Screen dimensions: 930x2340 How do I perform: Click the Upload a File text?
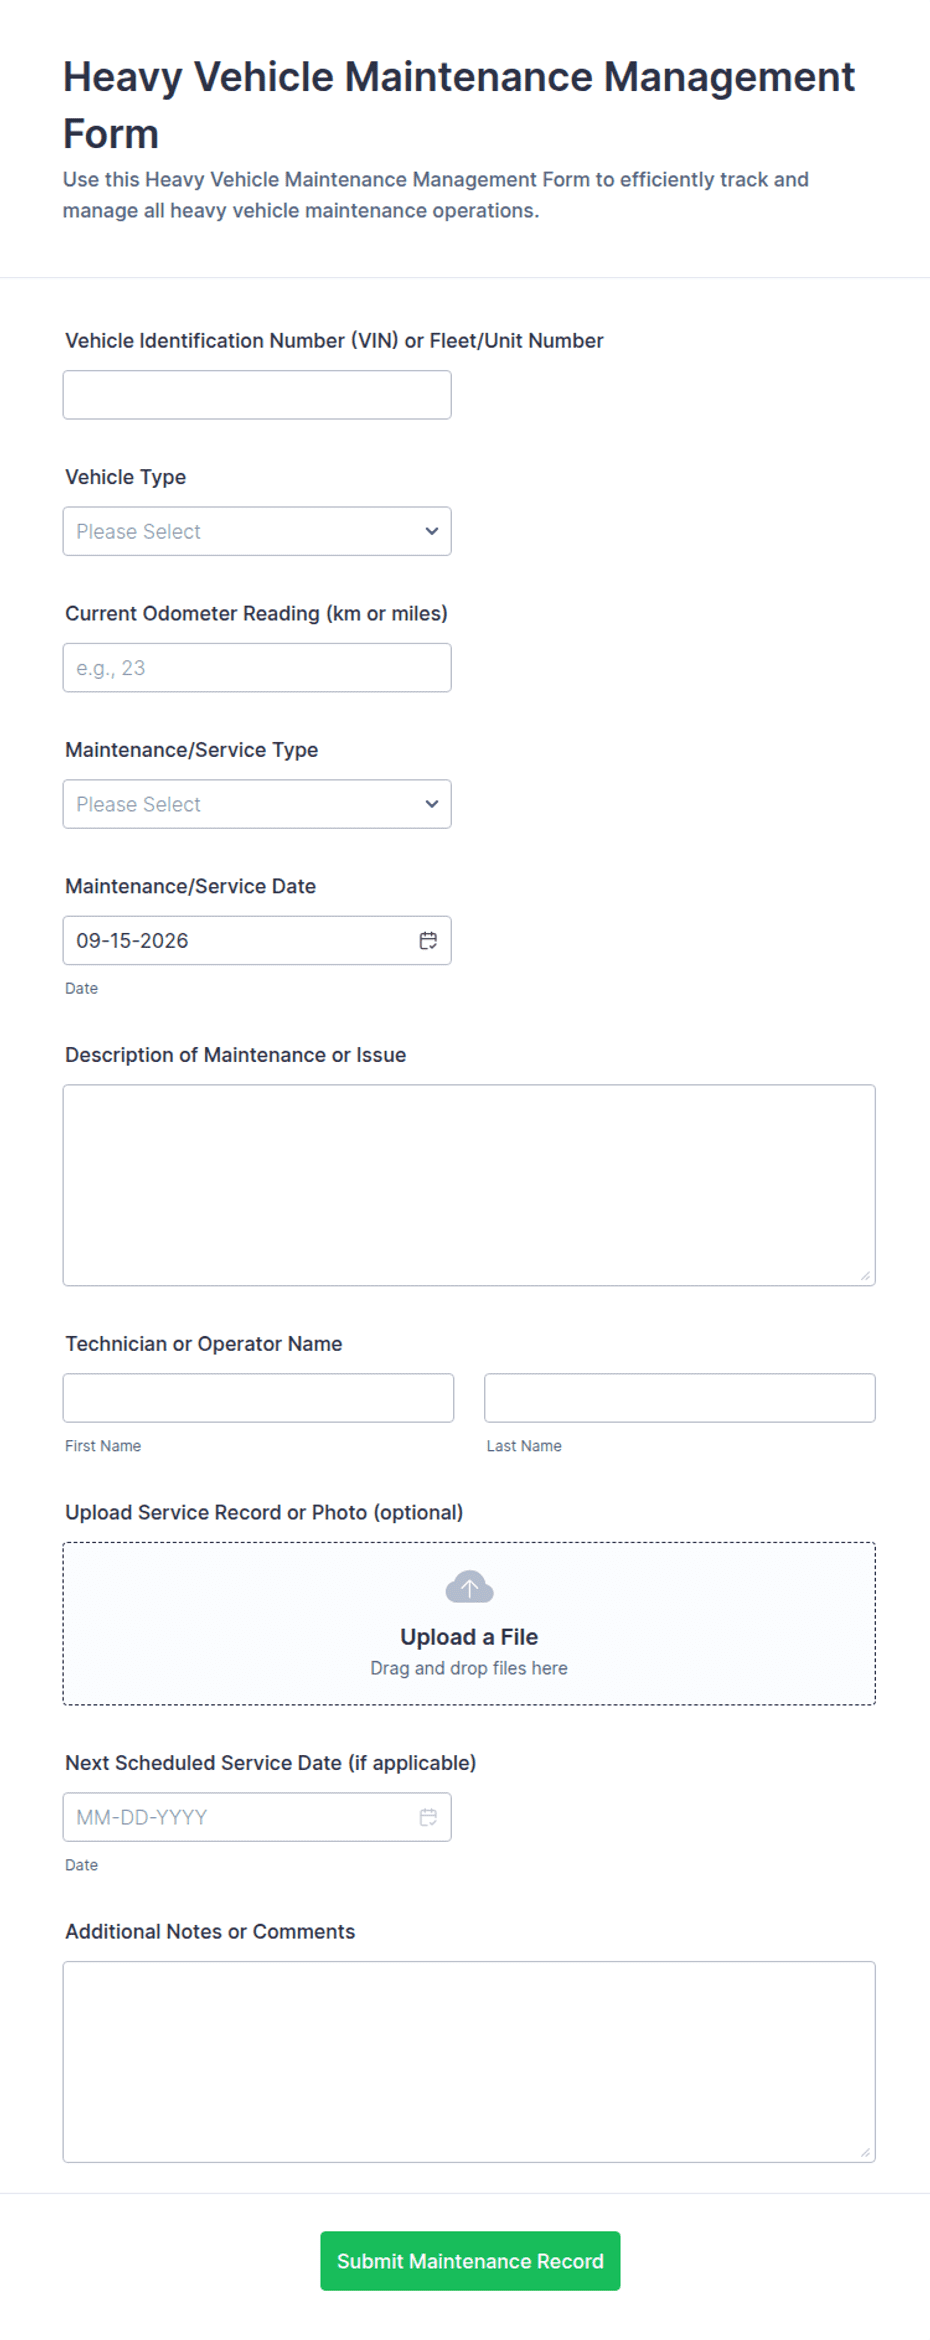pyautogui.click(x=469, y=1637)
